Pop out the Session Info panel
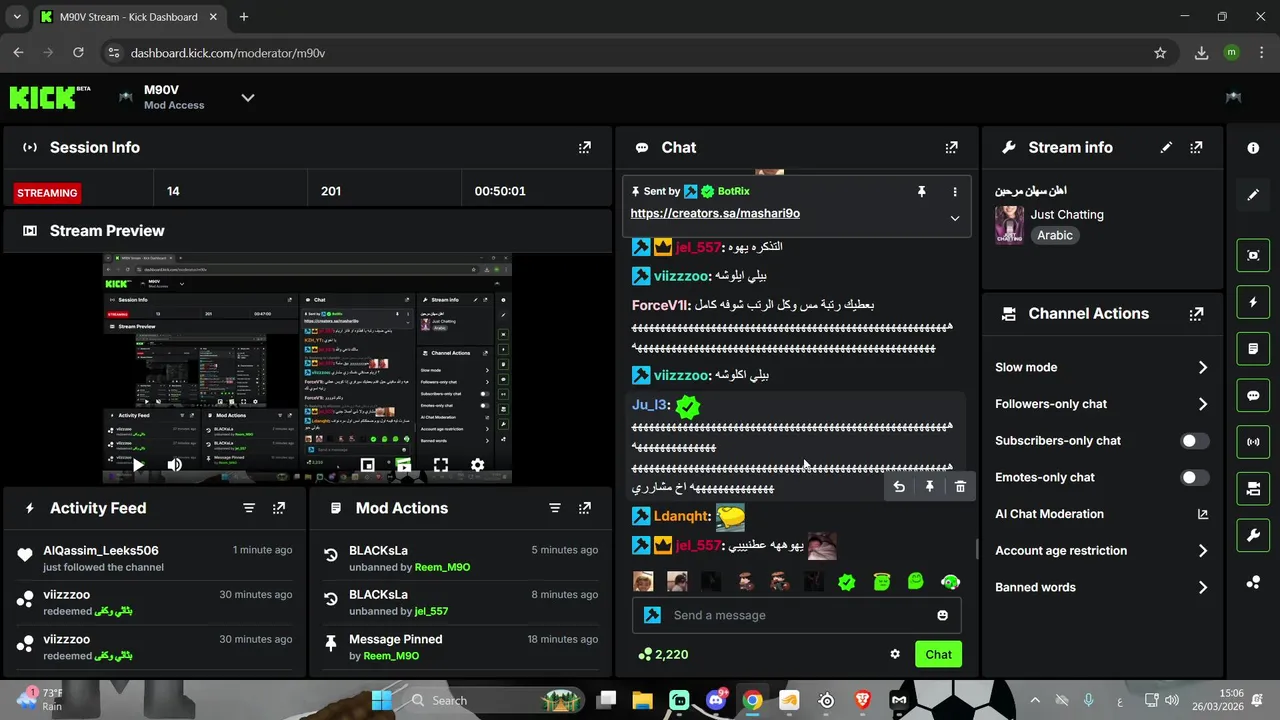The height and width of the screenshot is (720, 1280). 585,147
